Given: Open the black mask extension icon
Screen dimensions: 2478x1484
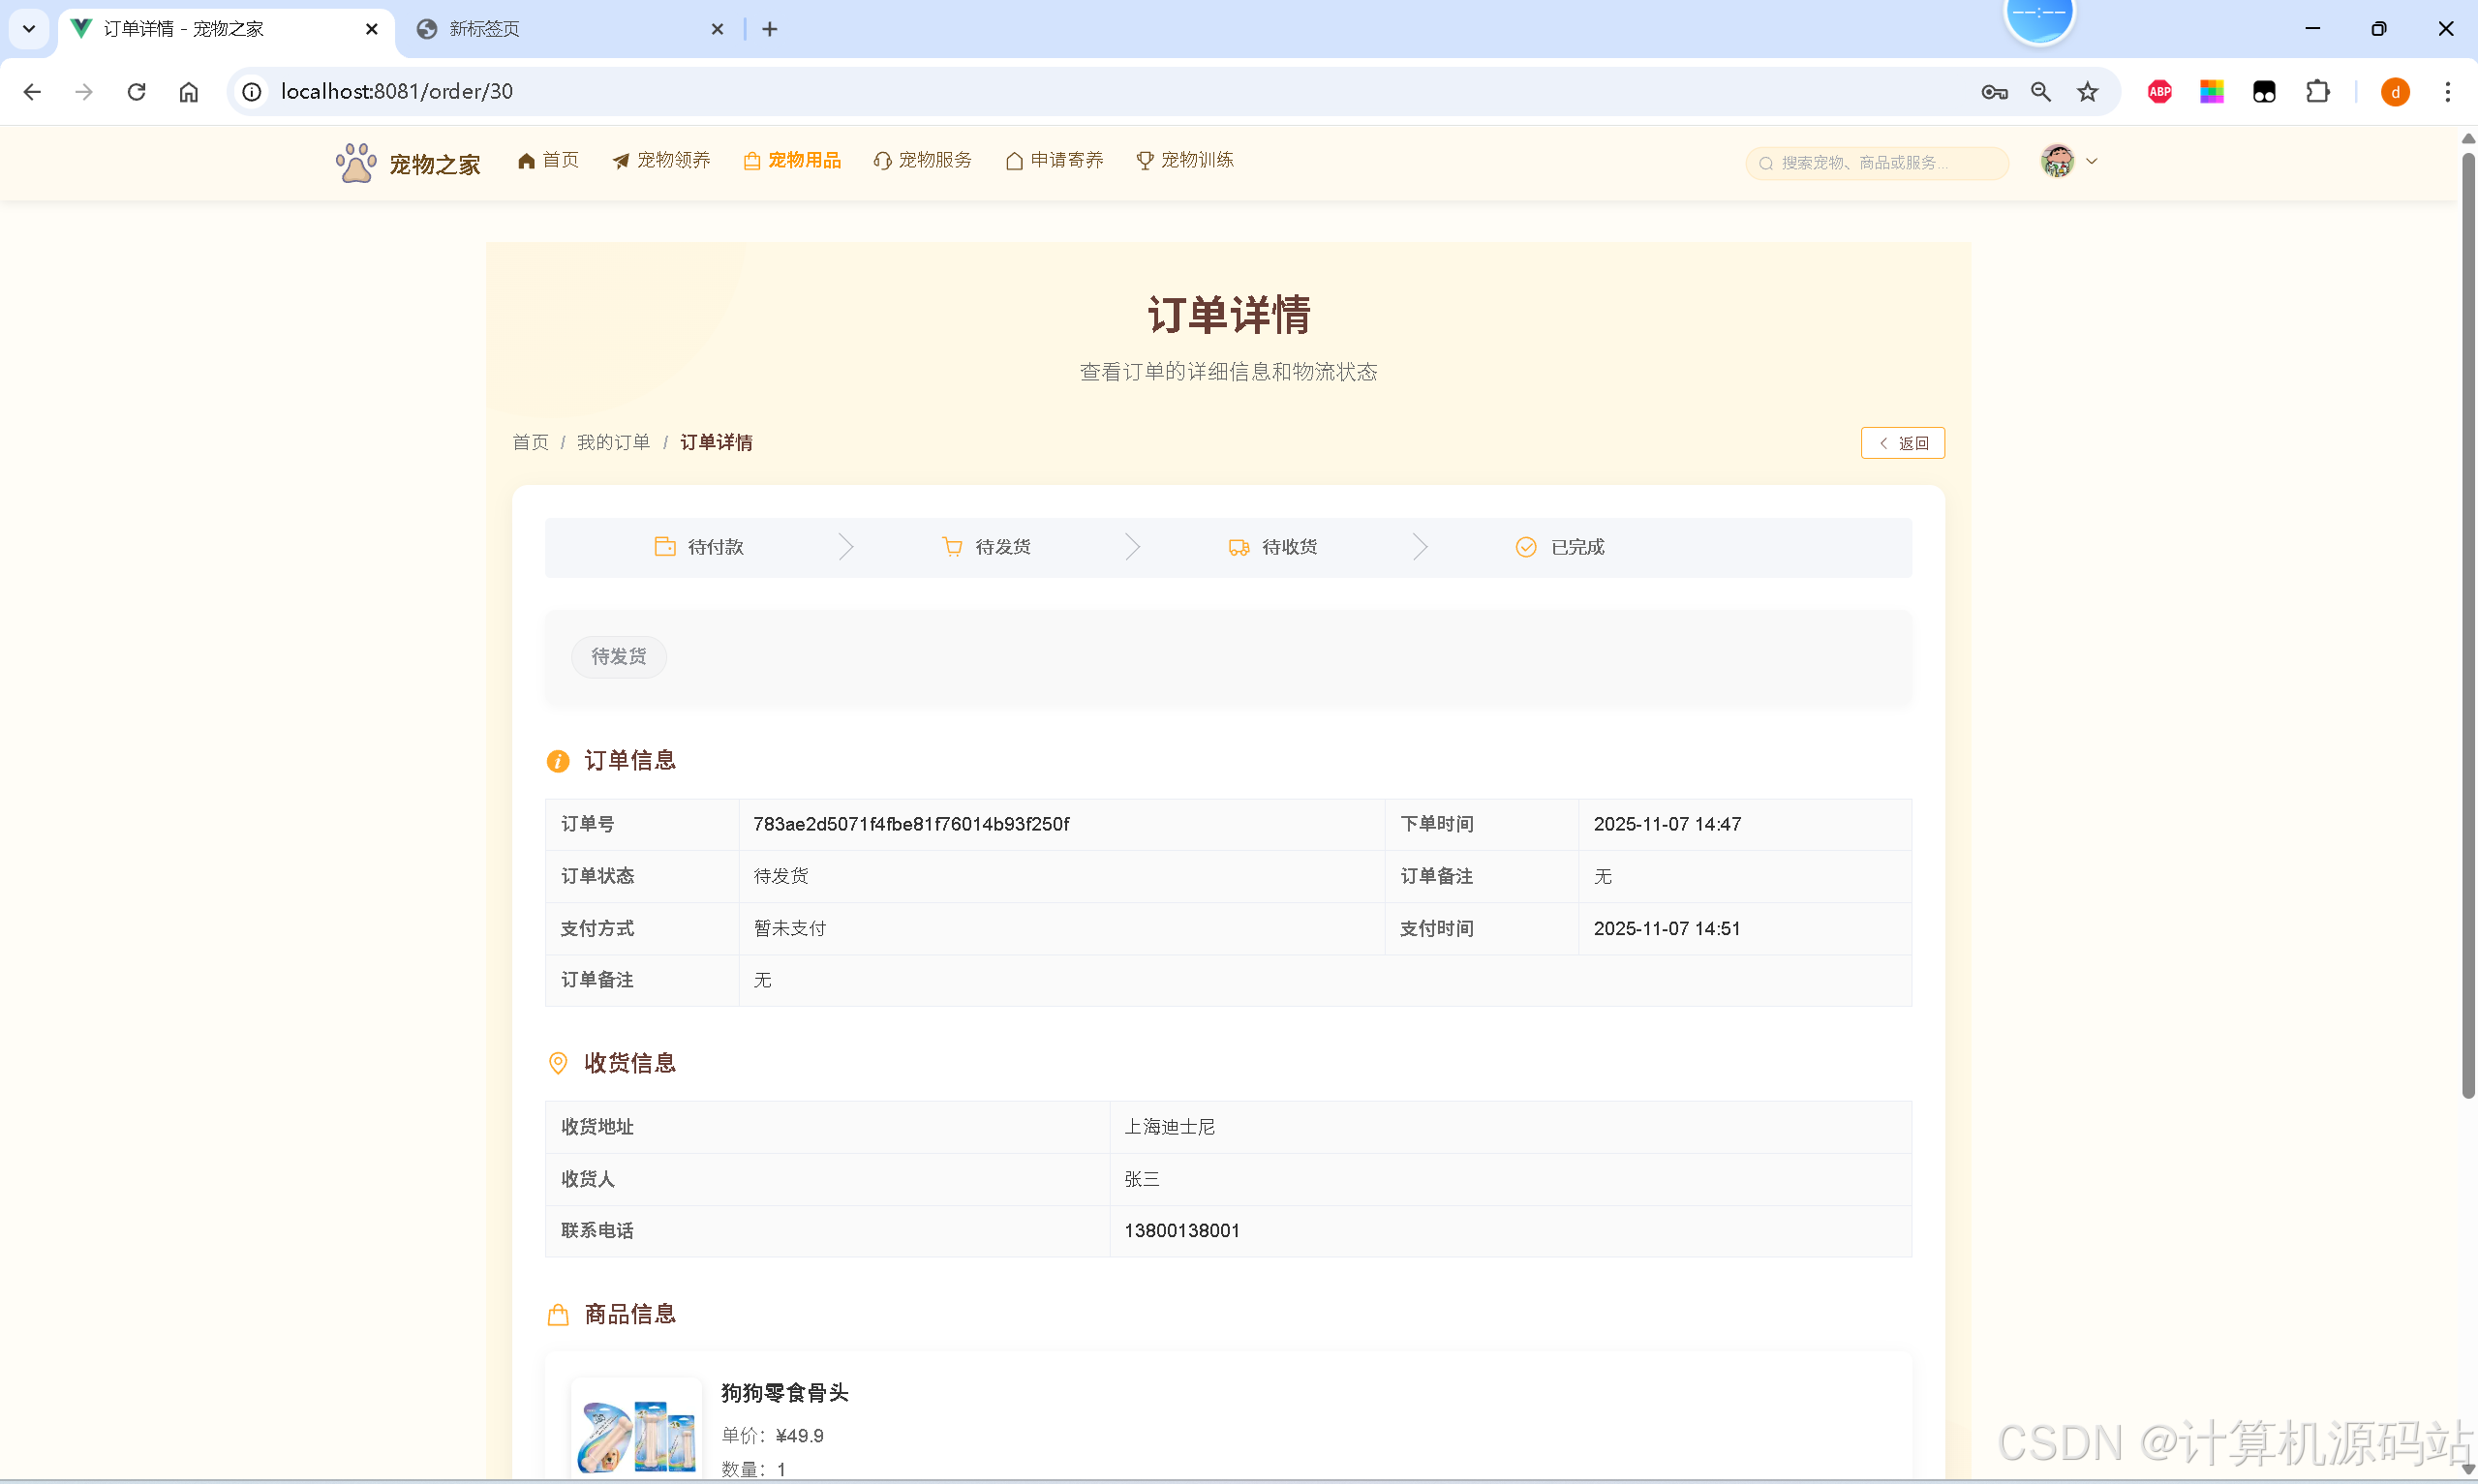Looking at the screenshot, I should [2264, 92].
